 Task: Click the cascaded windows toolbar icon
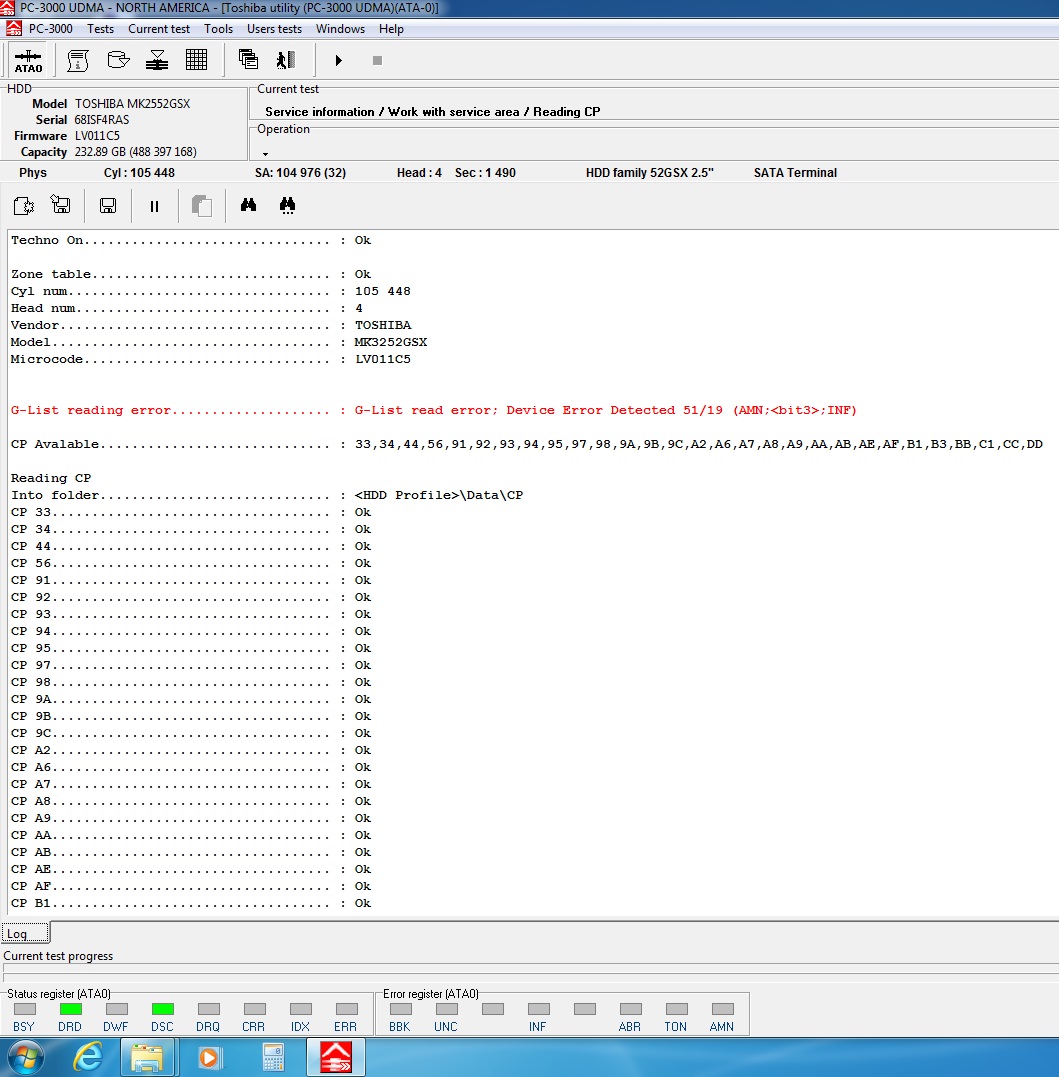248,59
